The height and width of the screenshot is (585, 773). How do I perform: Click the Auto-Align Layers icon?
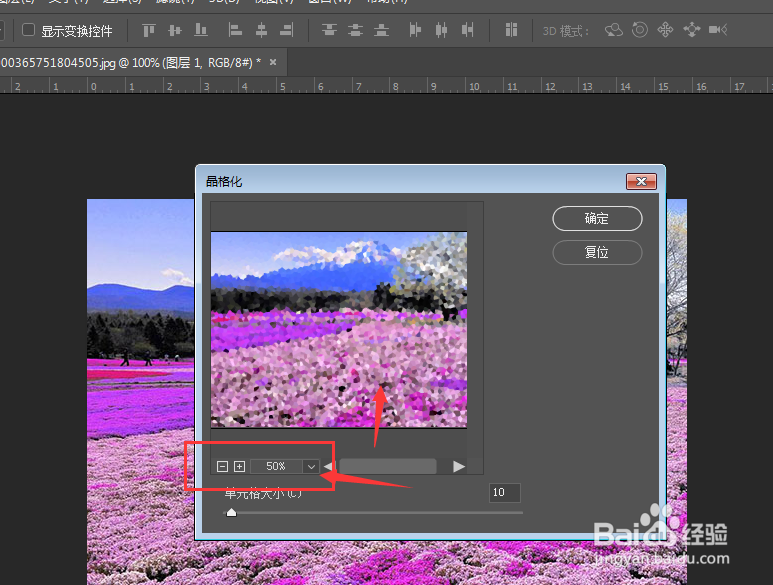point(511,30)
